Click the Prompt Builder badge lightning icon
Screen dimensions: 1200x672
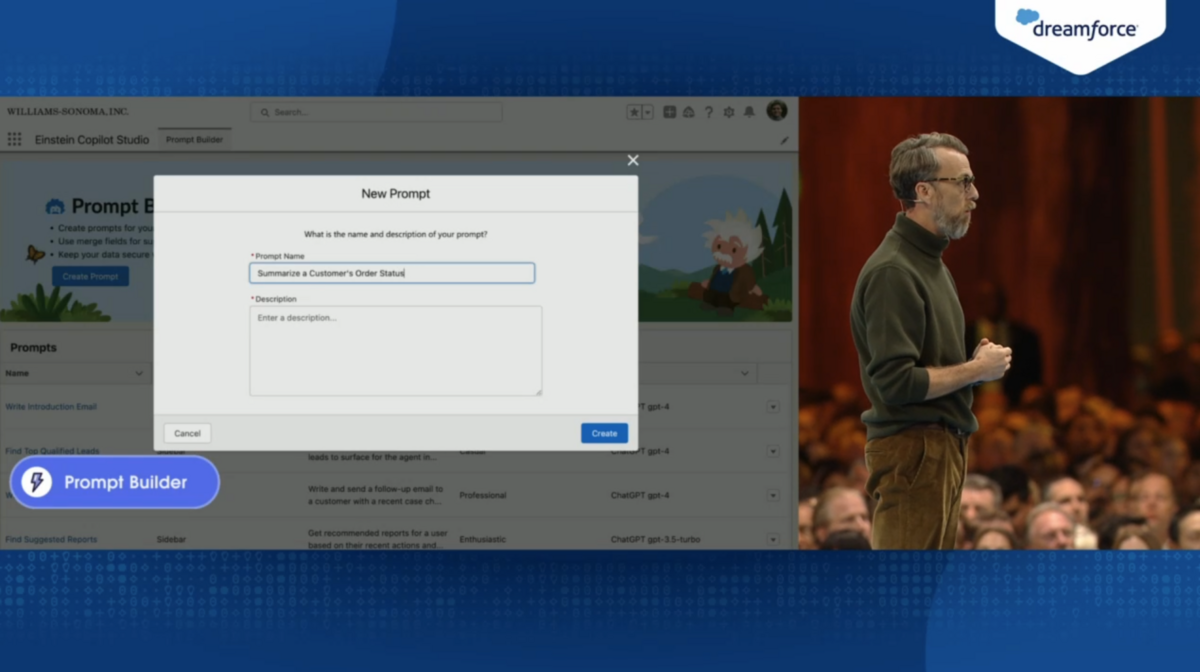click(37, 482)
